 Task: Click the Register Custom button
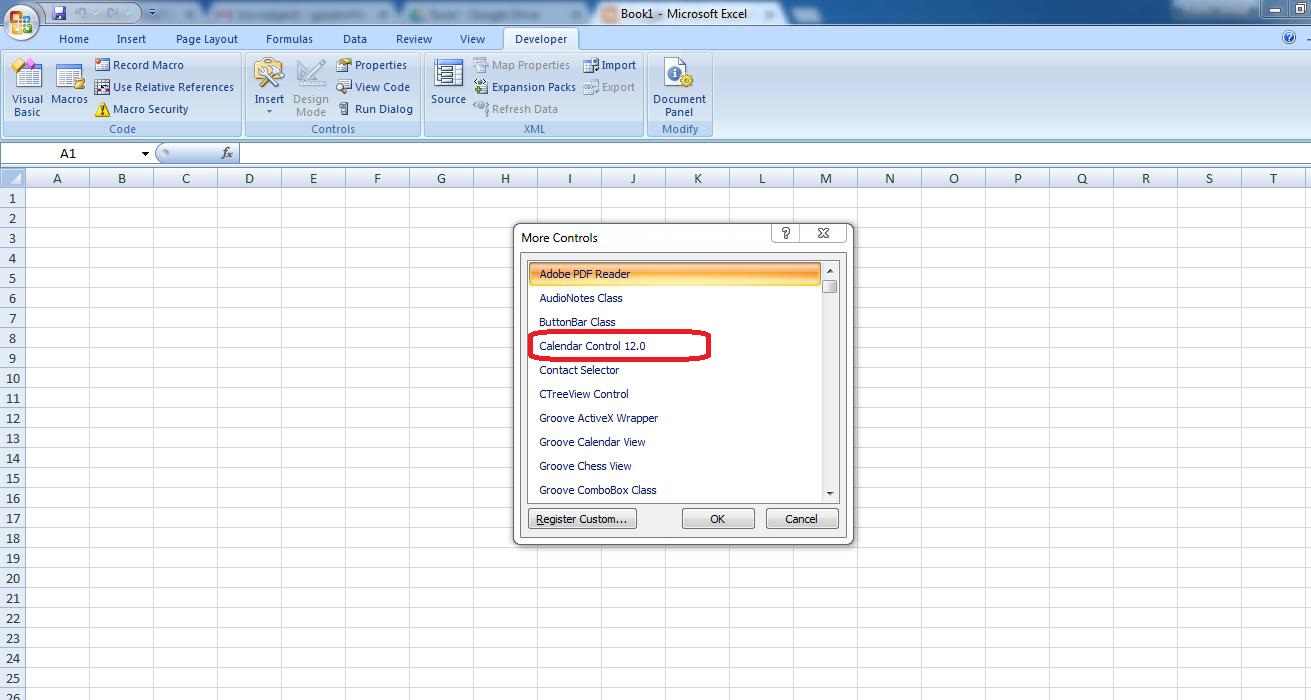pos(582,518)
